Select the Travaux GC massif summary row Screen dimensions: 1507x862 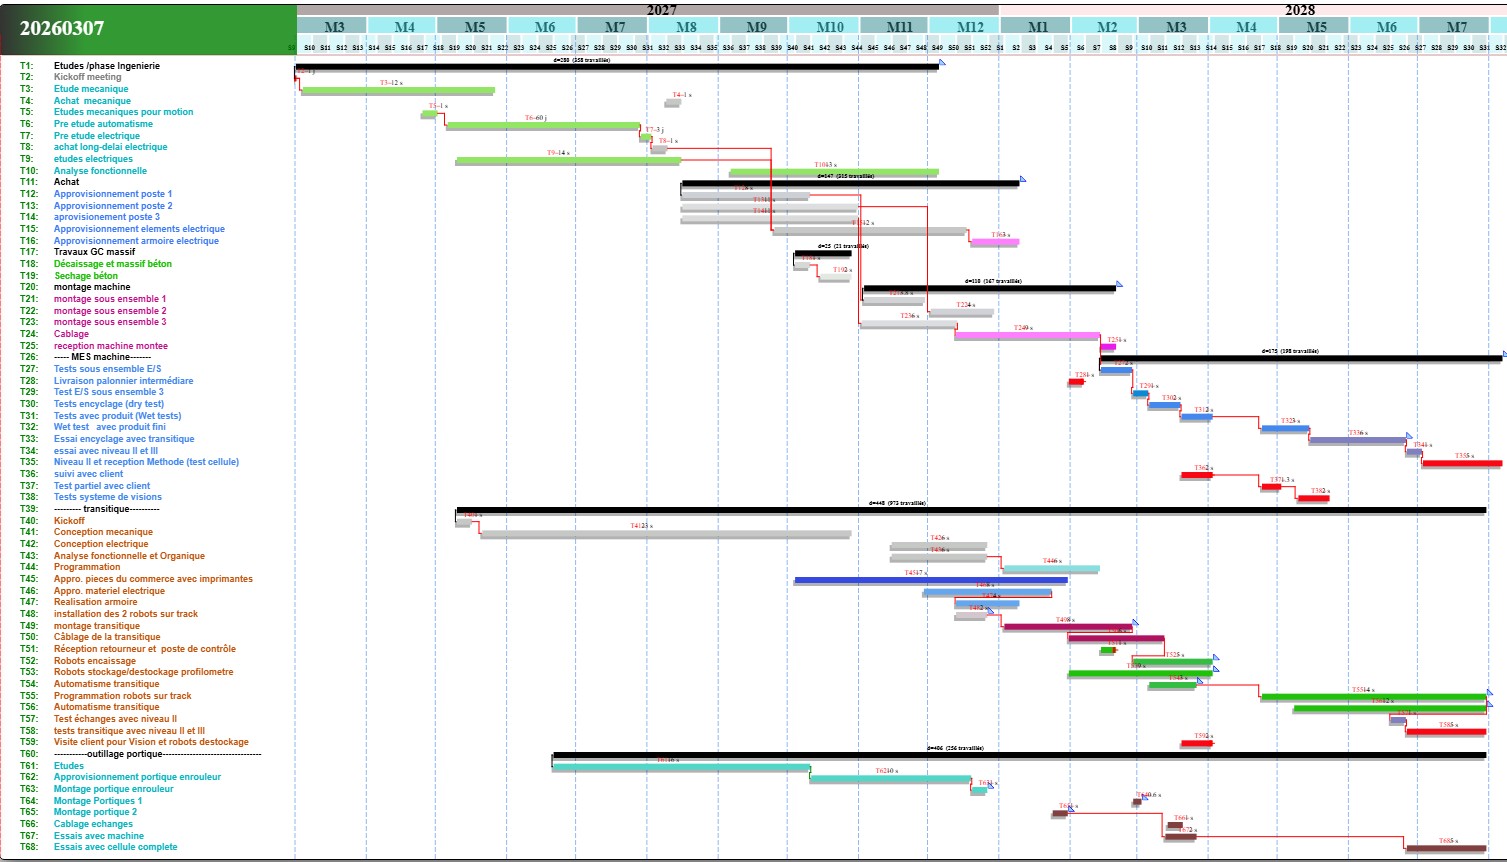[x=94, y=252]
